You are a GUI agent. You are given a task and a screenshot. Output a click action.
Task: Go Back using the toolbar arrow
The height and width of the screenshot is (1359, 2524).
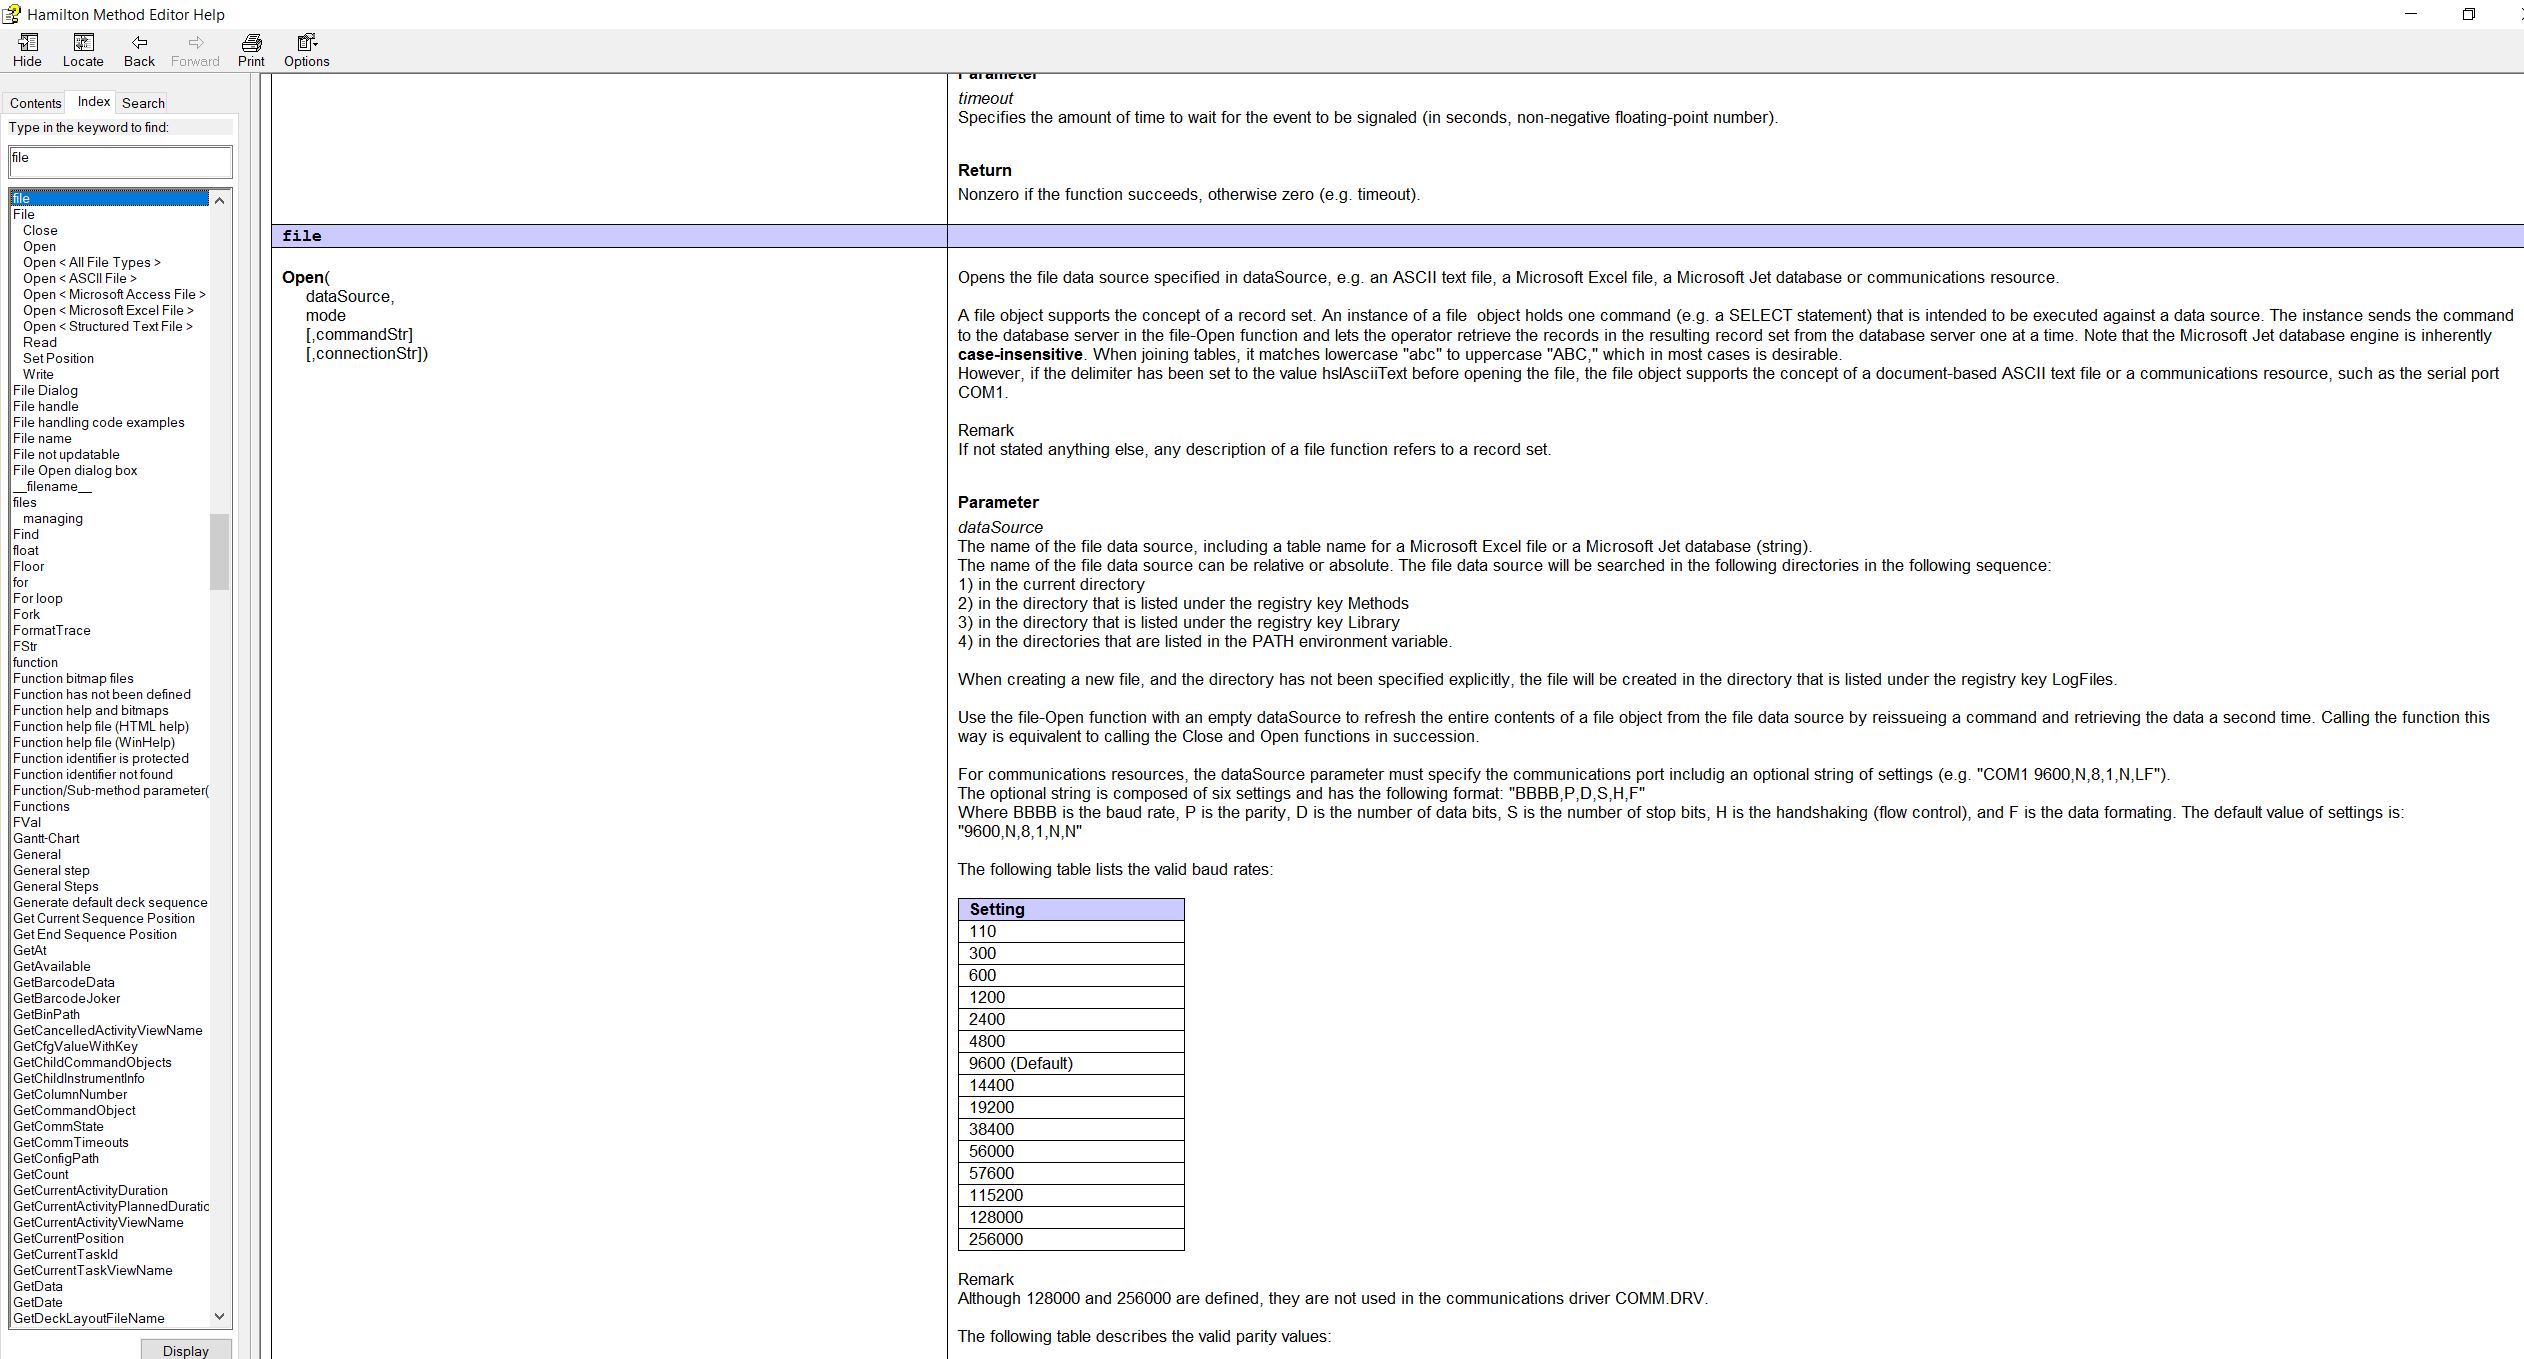point(139,50)
